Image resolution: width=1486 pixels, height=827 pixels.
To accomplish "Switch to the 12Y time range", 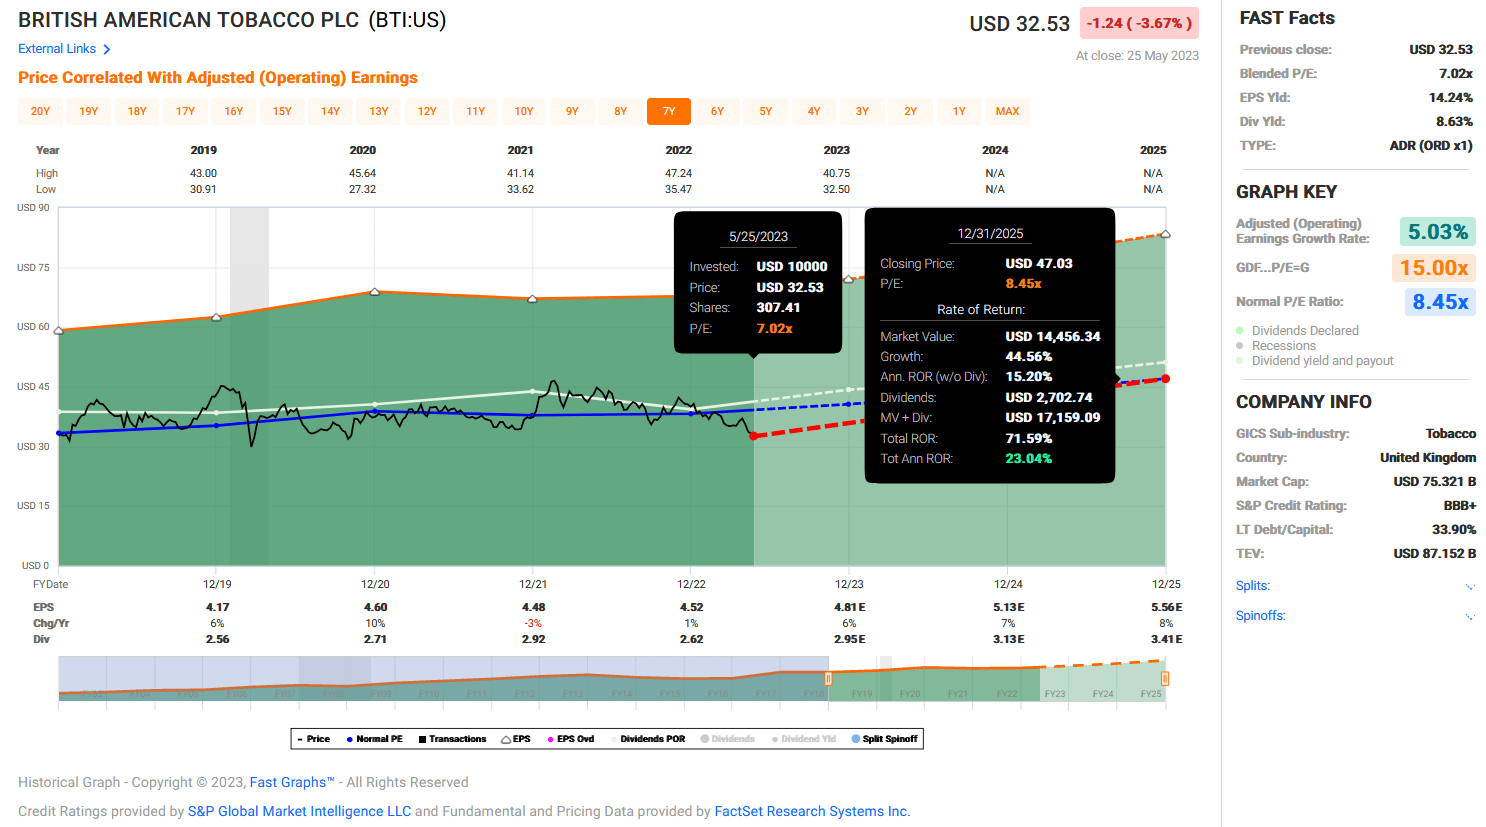I will [x=427, y=111].
